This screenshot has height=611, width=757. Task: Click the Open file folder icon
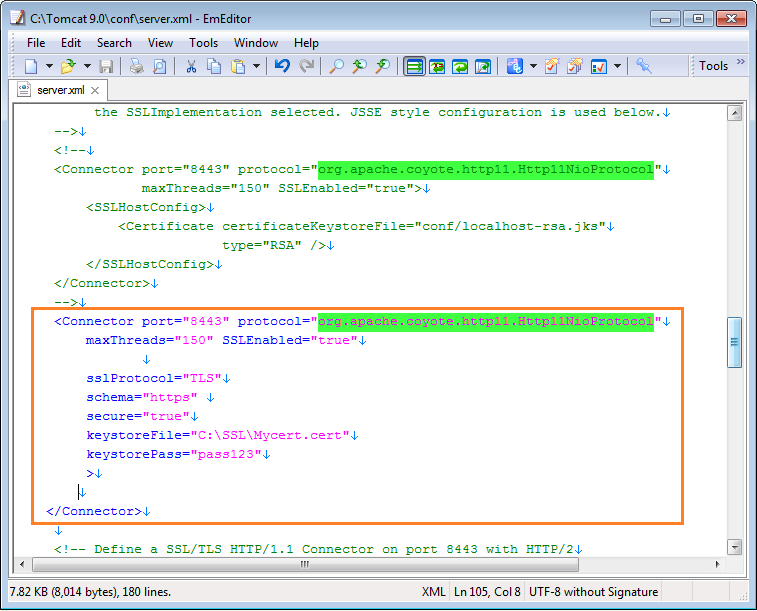pyautogui.click(x=69, y=66)
